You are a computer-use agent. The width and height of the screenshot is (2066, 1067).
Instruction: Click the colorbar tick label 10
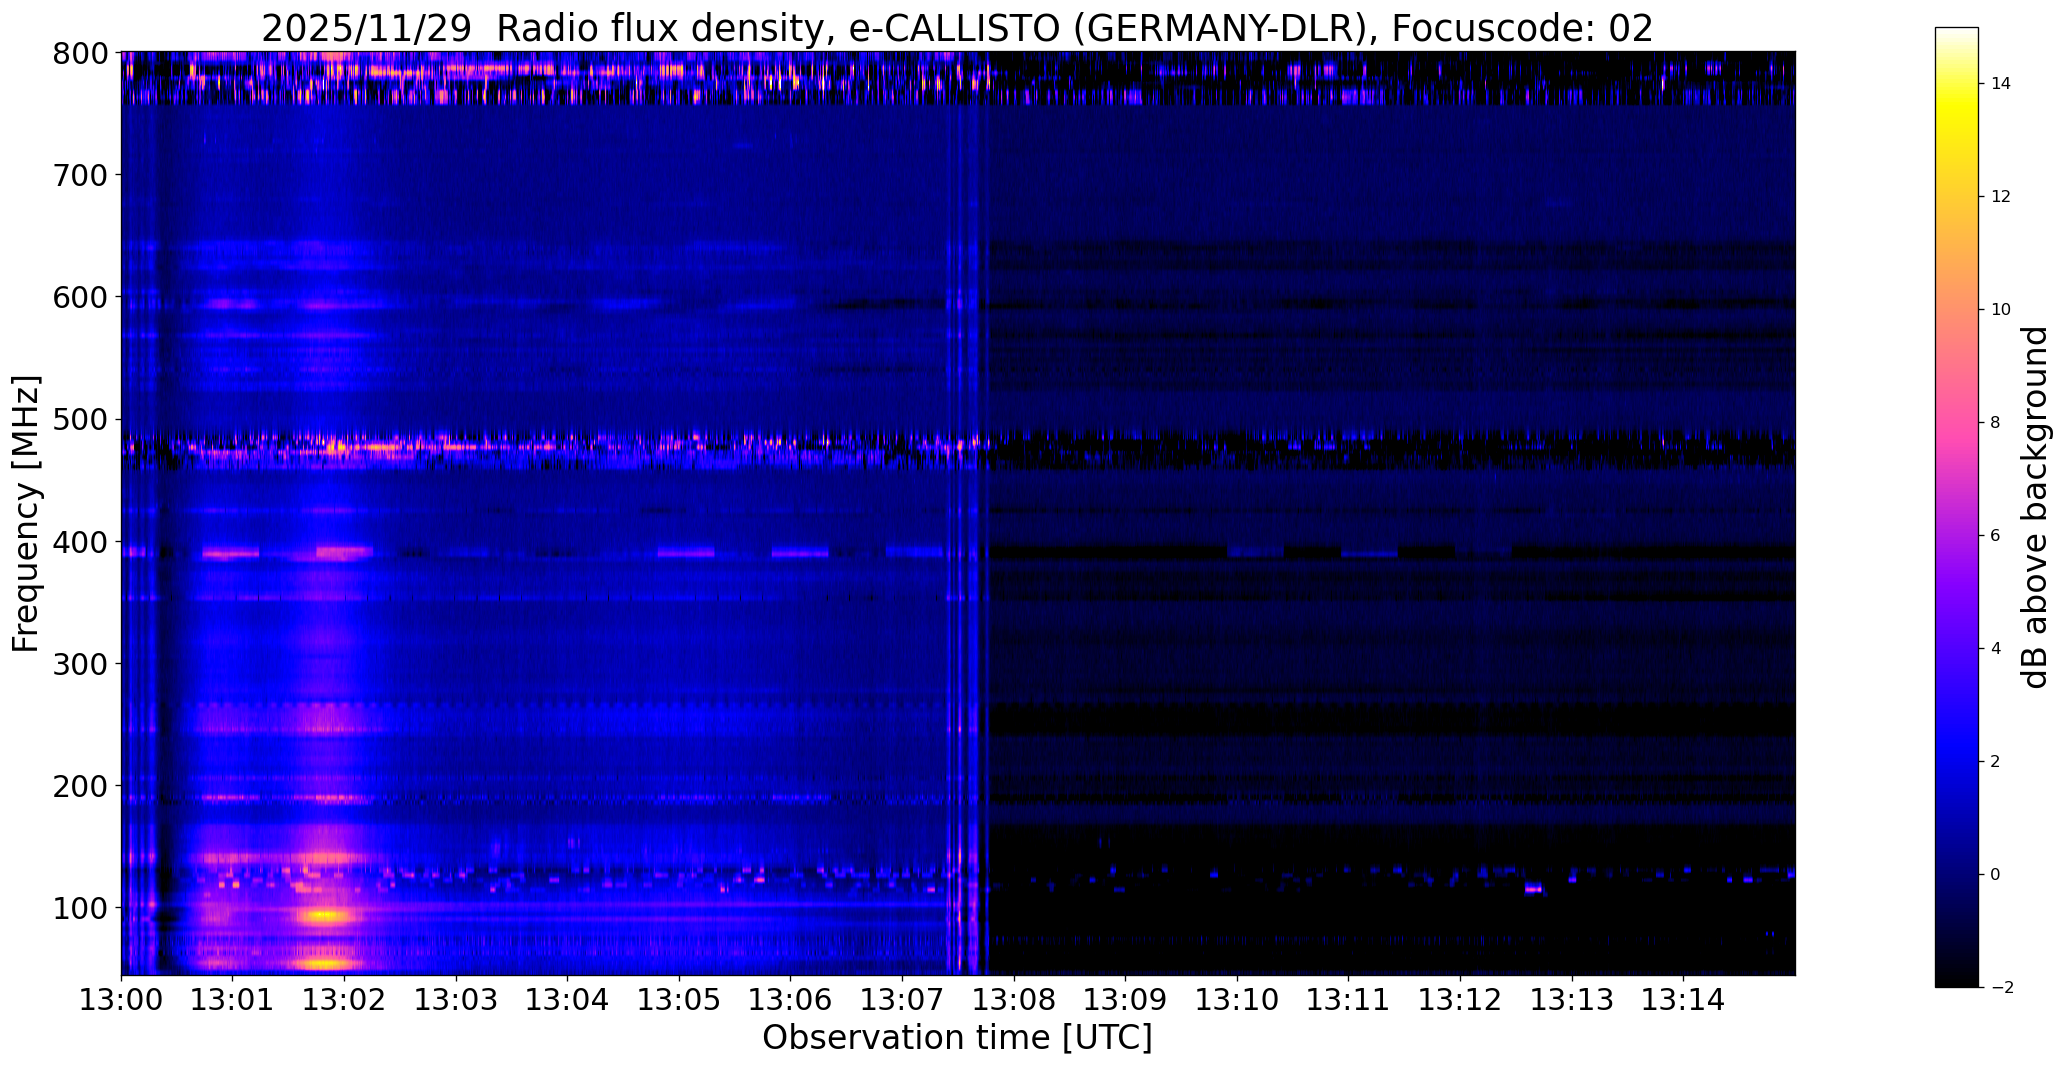2001,310
